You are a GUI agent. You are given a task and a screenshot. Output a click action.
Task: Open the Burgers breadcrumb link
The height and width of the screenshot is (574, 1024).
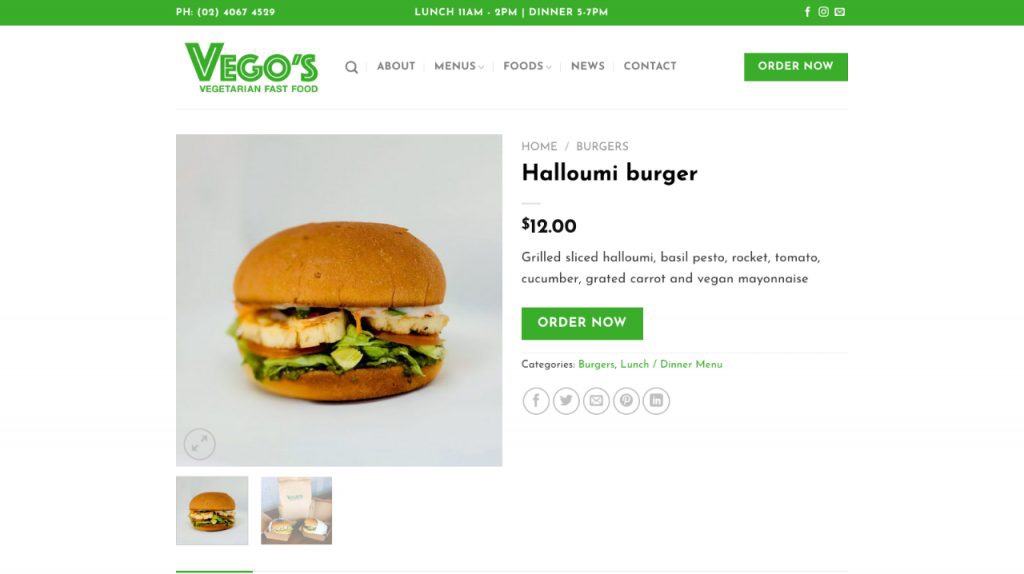602,146
